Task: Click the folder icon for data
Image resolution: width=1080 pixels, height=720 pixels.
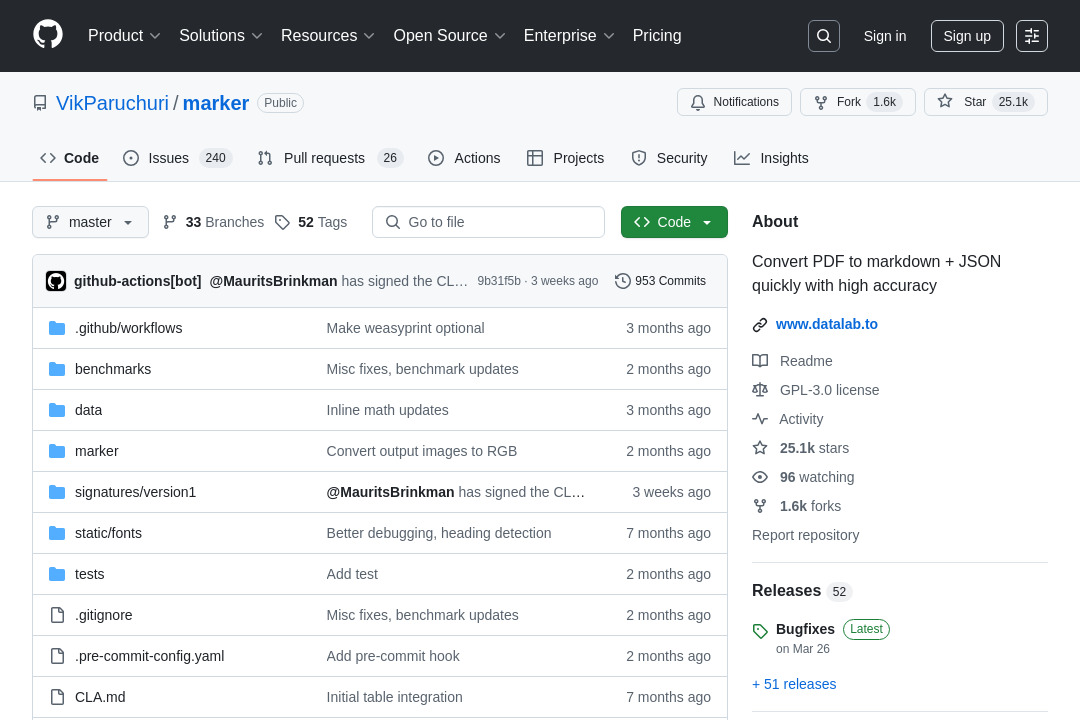Action: pos(57,410)
